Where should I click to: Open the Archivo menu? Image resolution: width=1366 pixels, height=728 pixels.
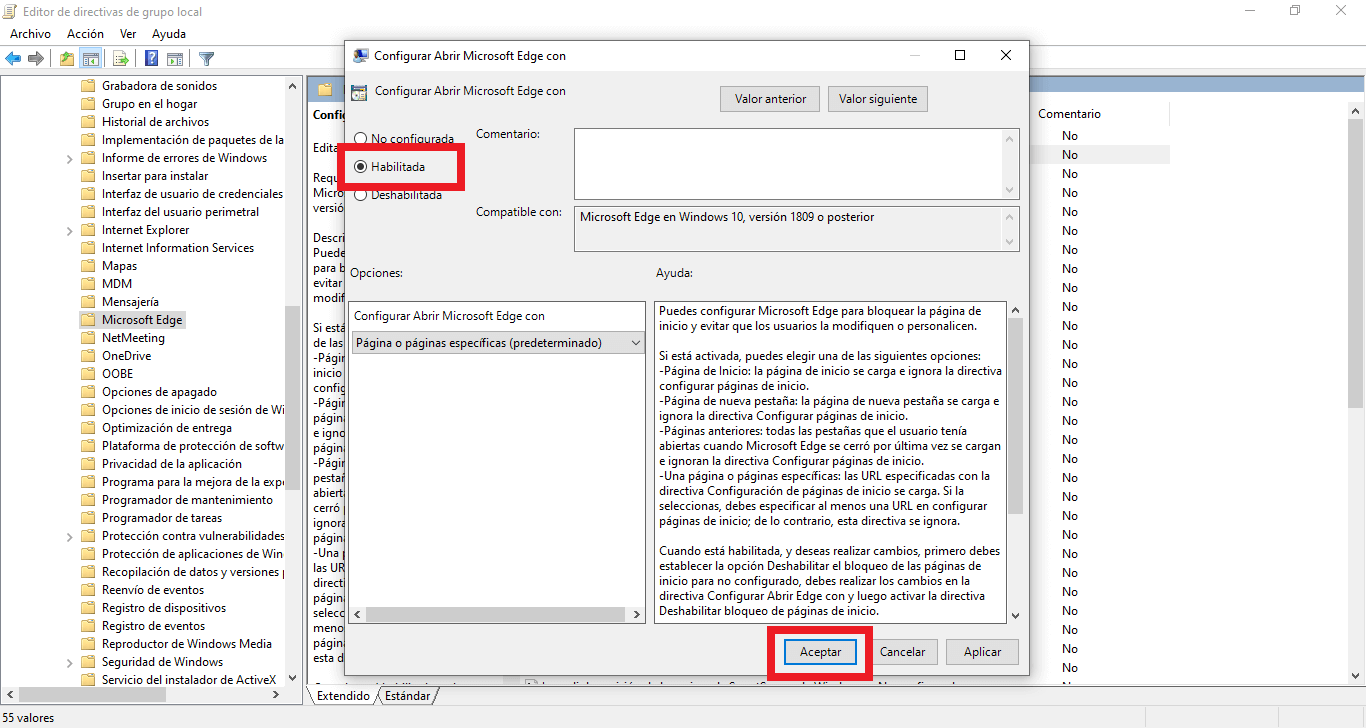click(x=30, y=34)
